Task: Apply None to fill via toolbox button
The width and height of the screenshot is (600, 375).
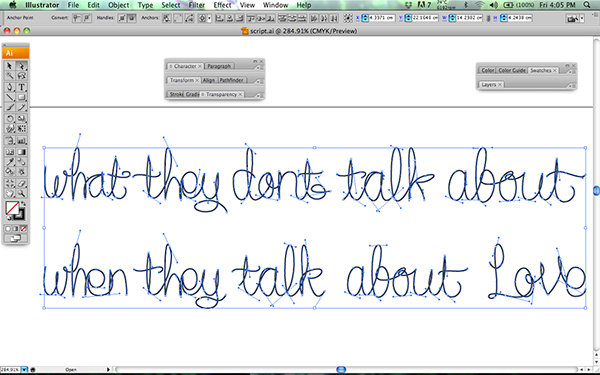Action: [x=24, y=229]
